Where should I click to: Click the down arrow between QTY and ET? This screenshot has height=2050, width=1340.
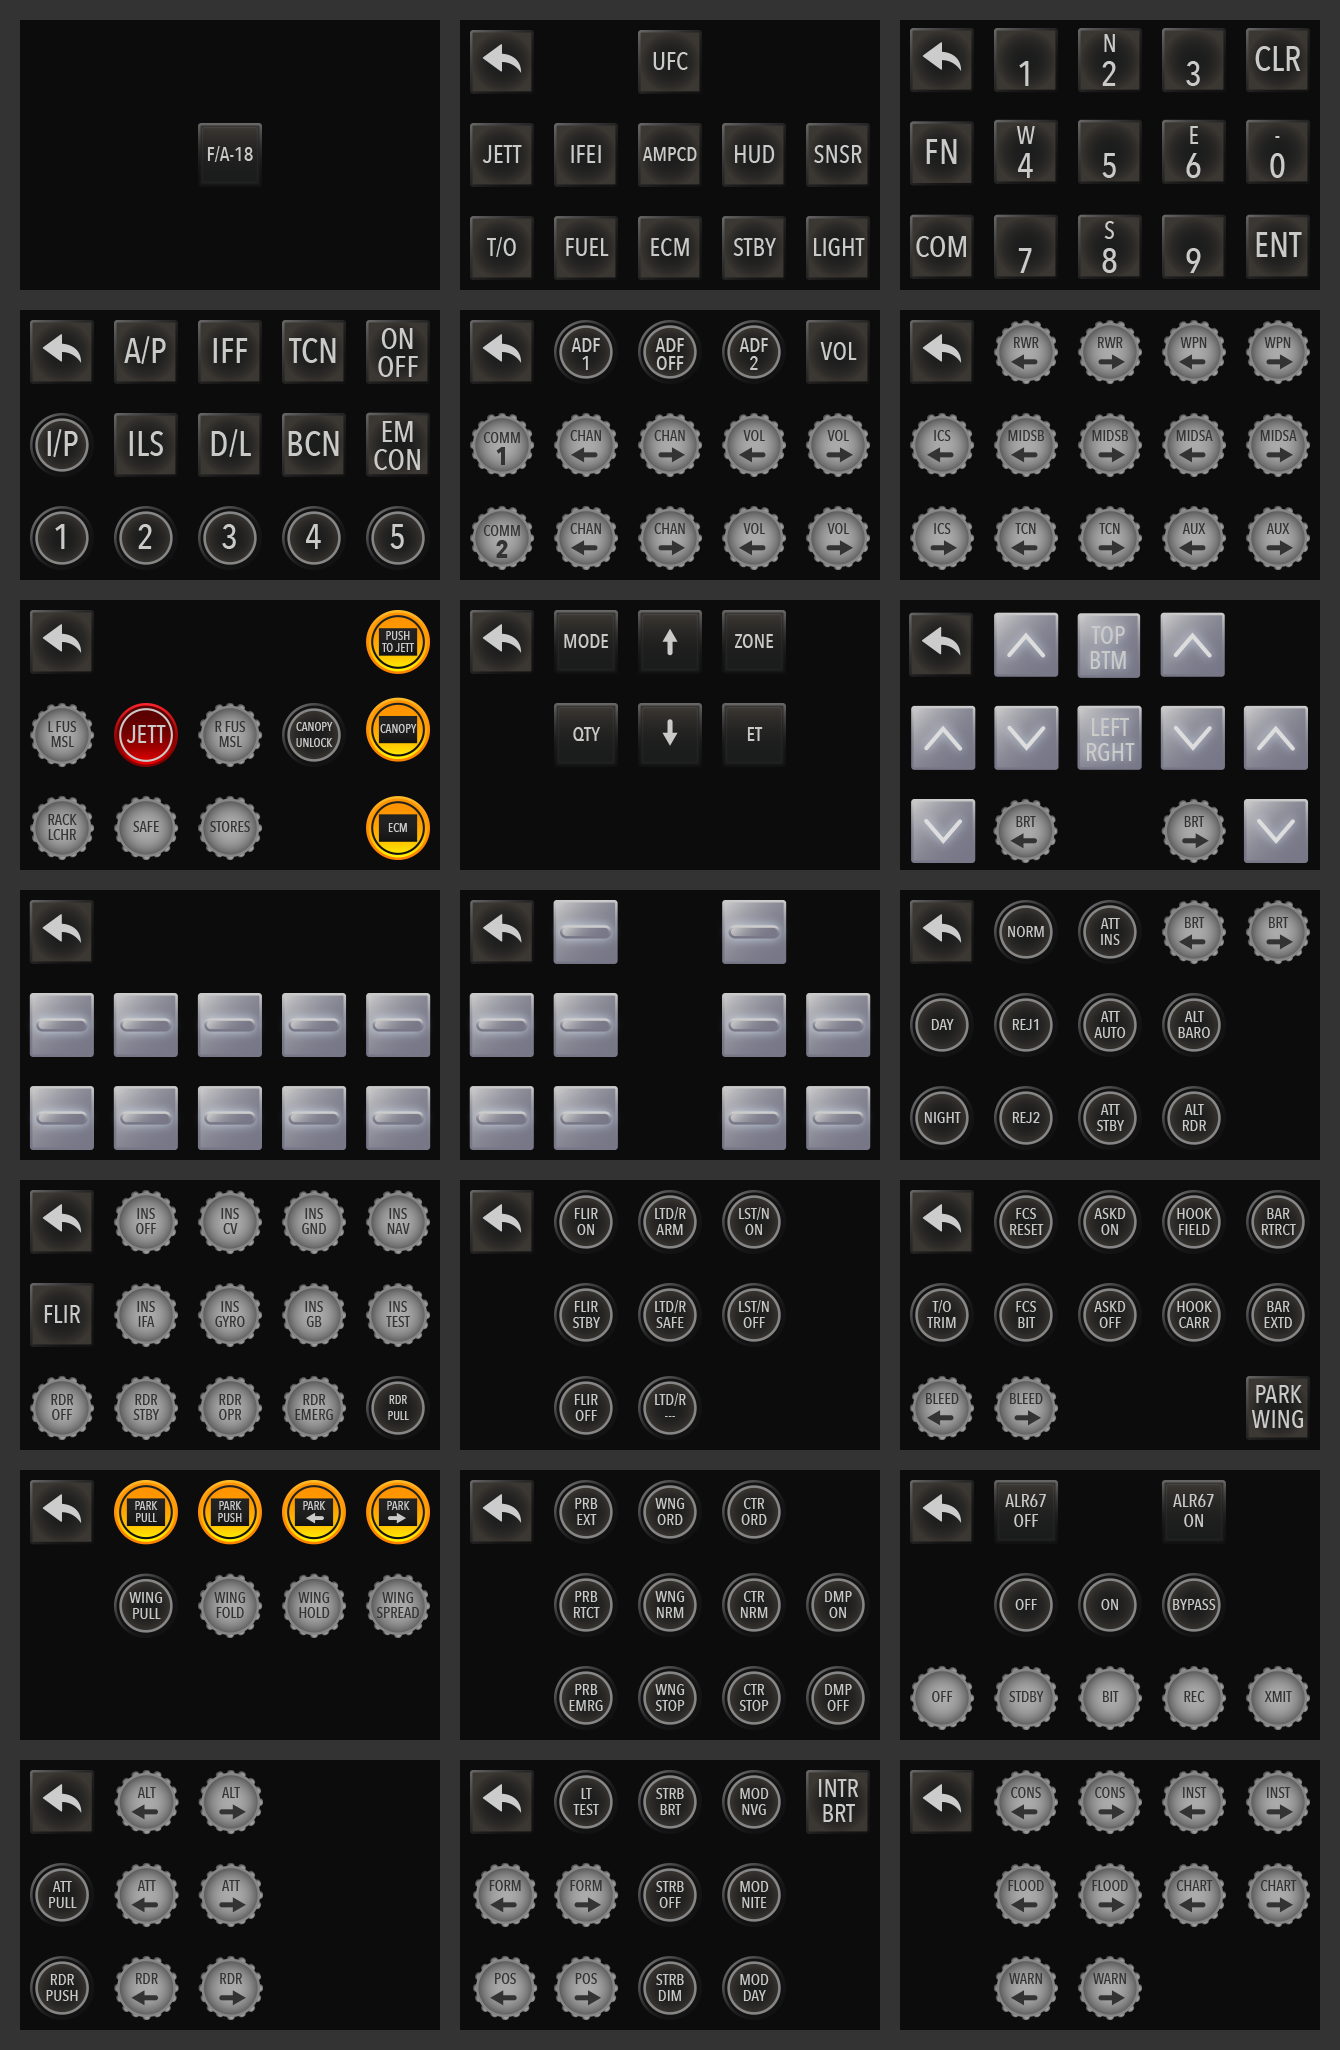[669, 735]
